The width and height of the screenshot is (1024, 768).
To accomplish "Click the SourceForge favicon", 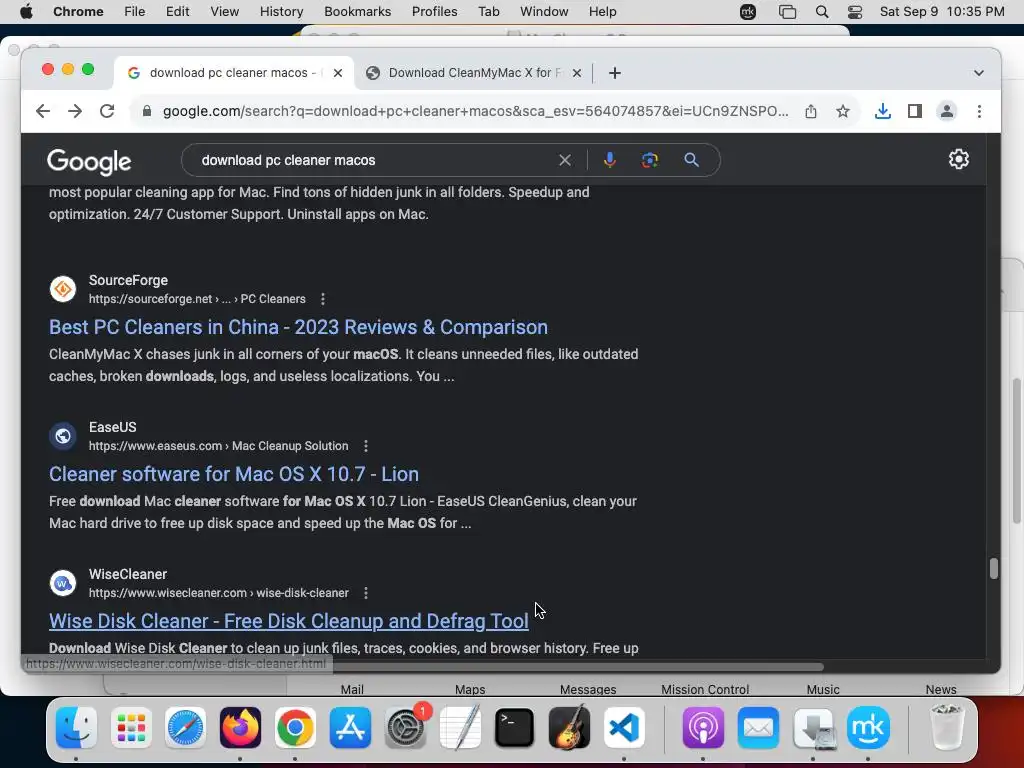I will click(x=63, y=289).
